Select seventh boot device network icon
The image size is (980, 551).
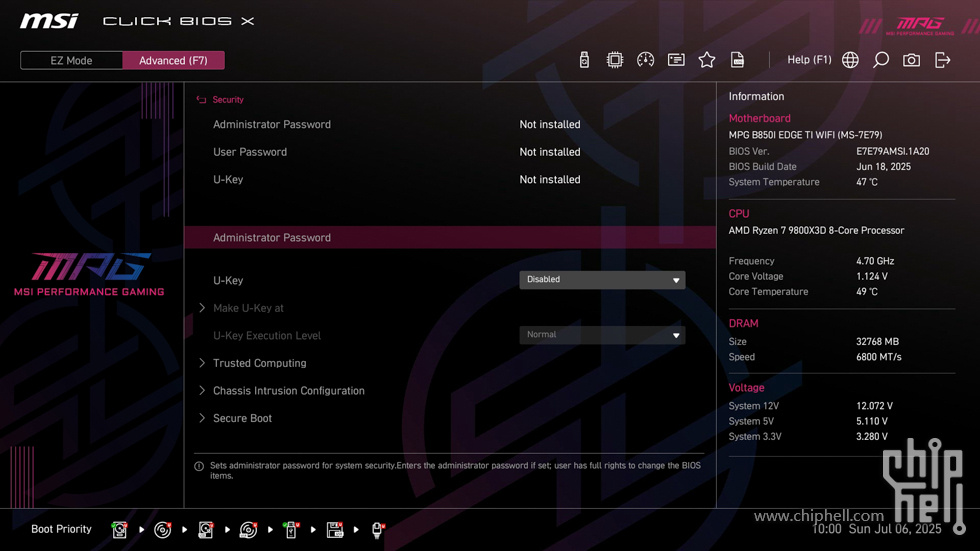click(x=378, y=530)
